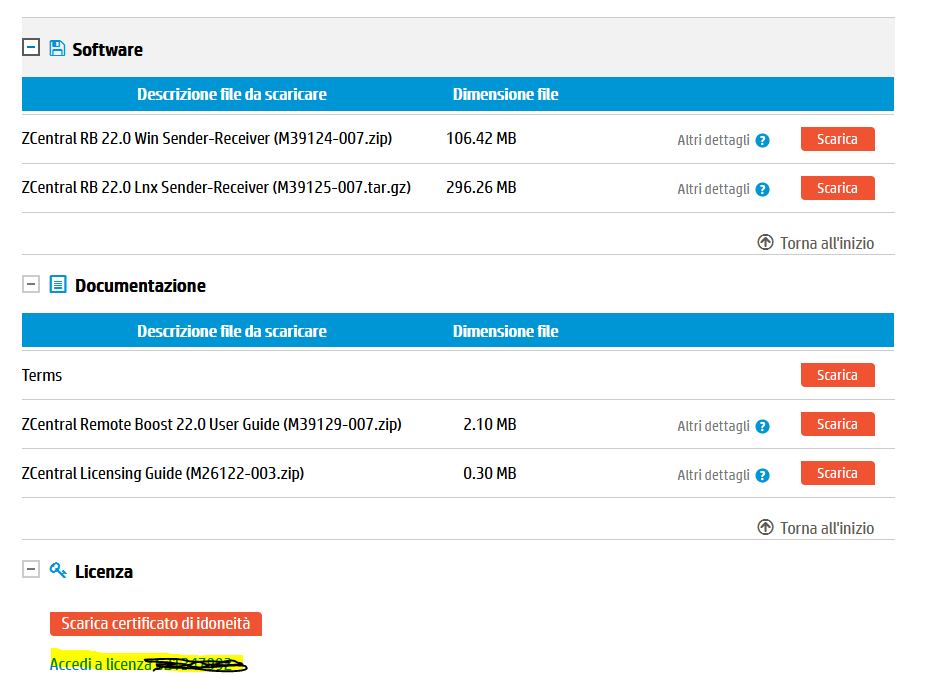Viewport: 944px width, 681px height.
Task: Download the ZCentral Licensing Guide
Action: [x=837, y=472]
